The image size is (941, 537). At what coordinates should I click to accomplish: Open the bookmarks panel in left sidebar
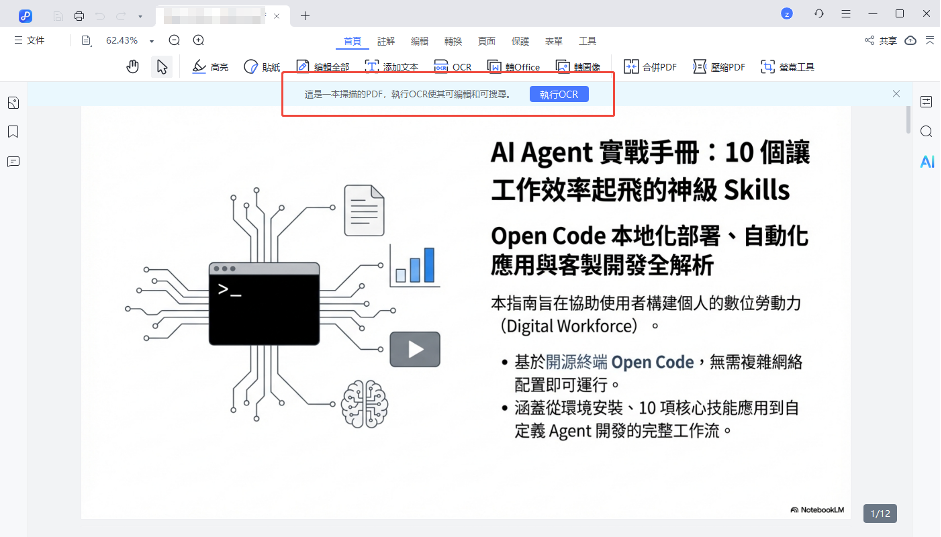pyautogui.click(x=14, y=132)
